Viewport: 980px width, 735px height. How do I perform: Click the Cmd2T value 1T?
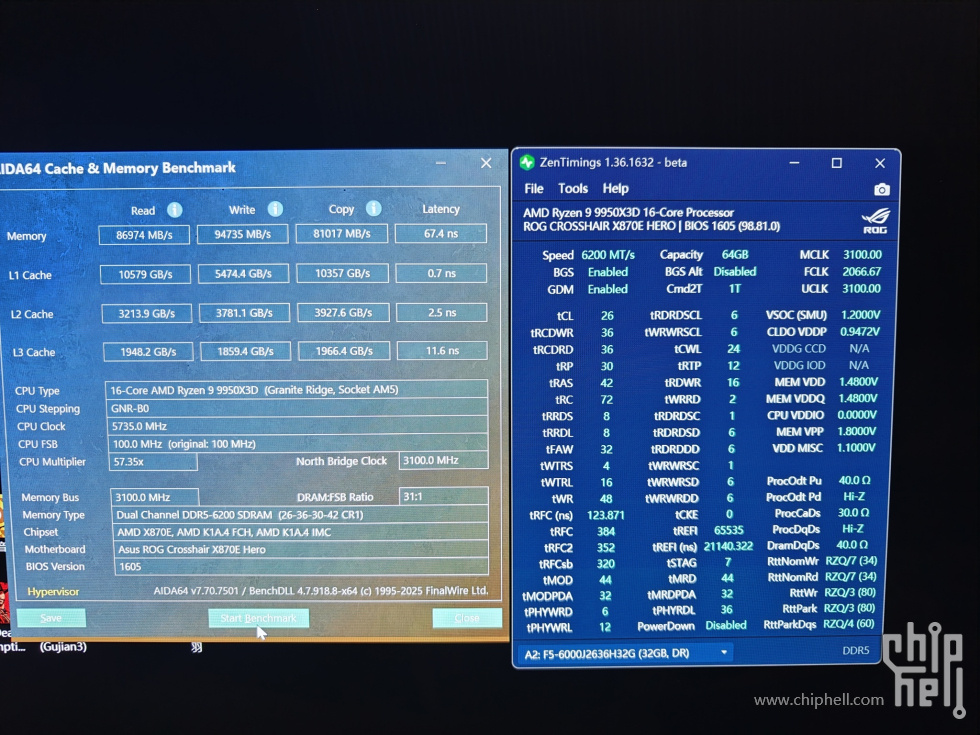pyautogui.click(x=734, y=288)
